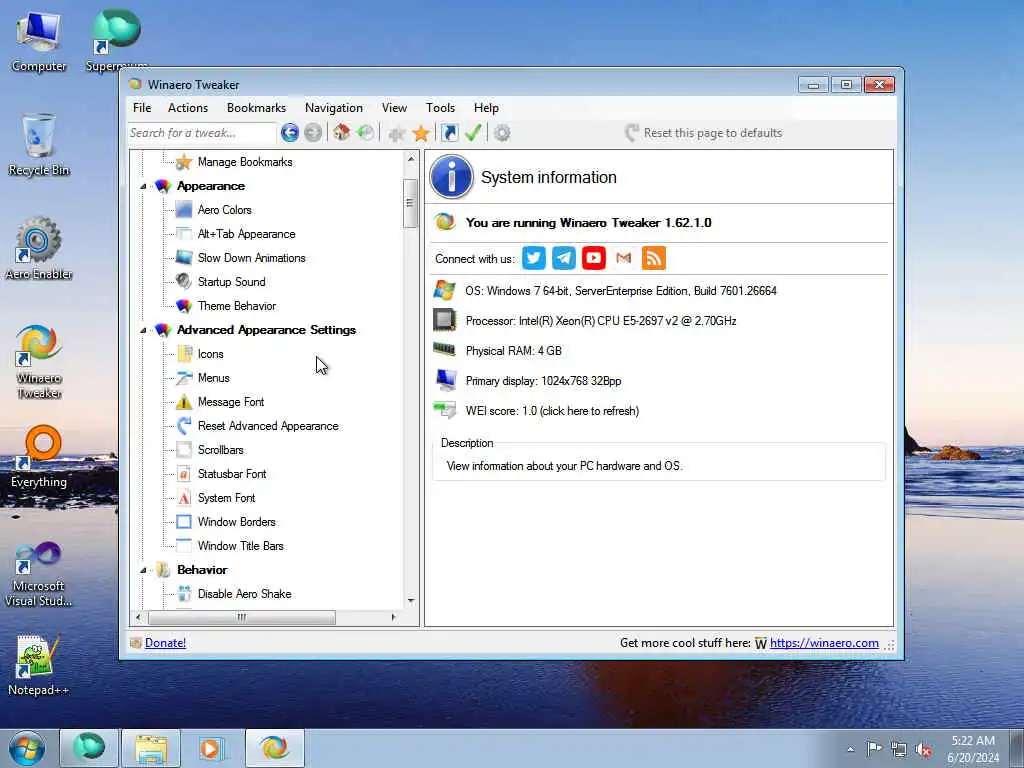Open the File menu

click(x=142, y=108)
